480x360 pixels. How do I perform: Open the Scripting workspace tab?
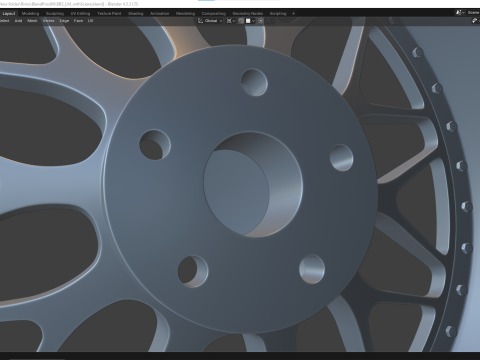[x=278, y=13]
